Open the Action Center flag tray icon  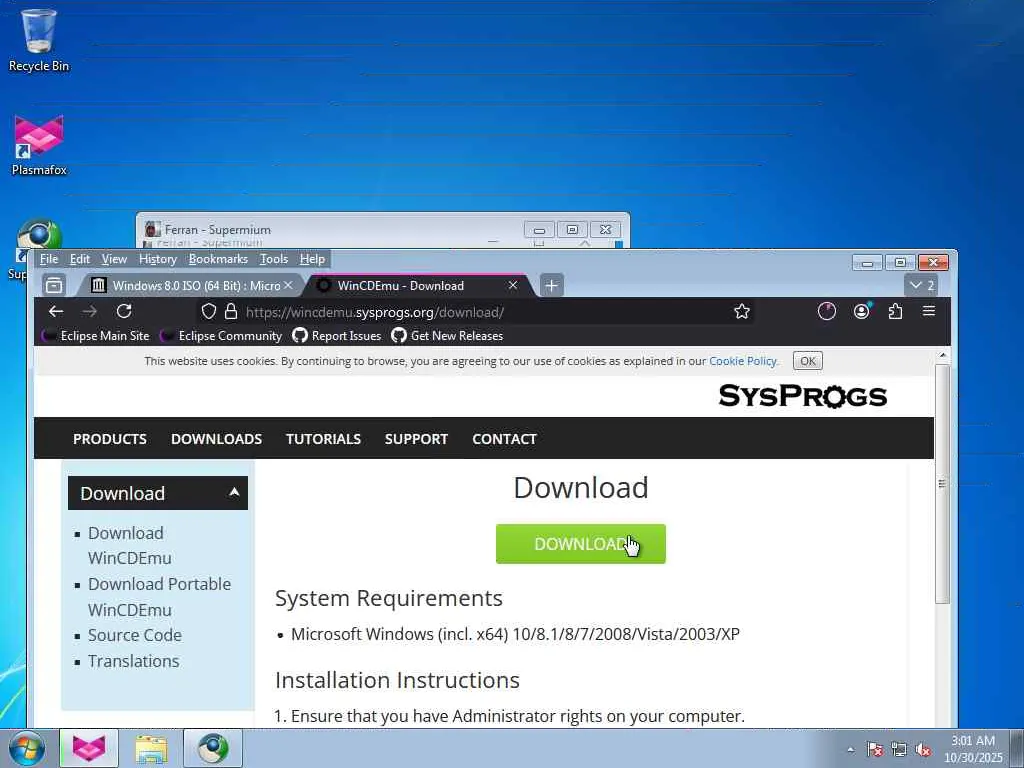[874, 750]
